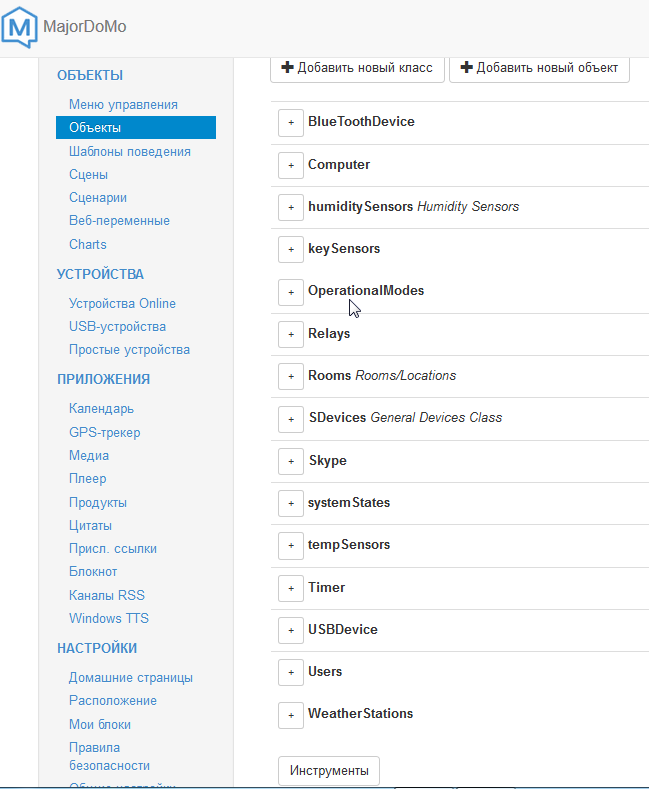Open Charts in the sidebar
The height and width of the screenshot is (789, 649).
pos(88,244)
